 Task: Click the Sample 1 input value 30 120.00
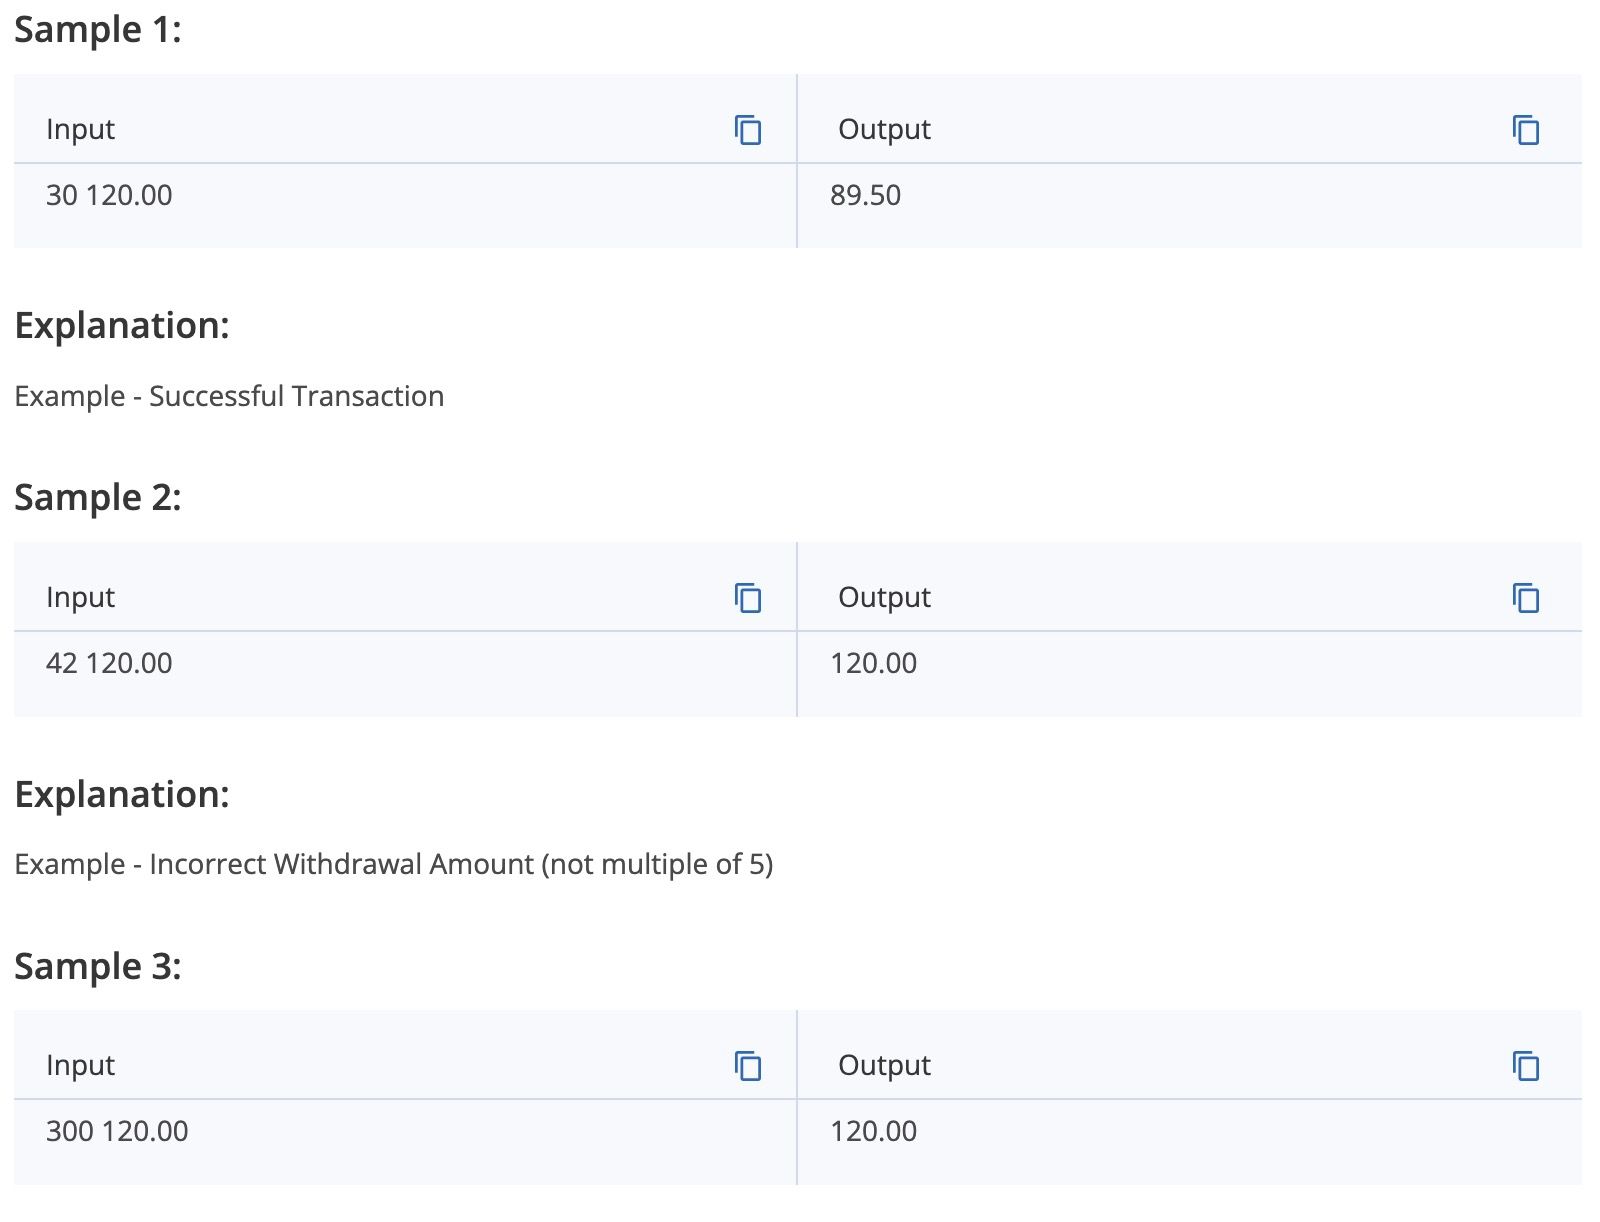(x=109, y=195)
